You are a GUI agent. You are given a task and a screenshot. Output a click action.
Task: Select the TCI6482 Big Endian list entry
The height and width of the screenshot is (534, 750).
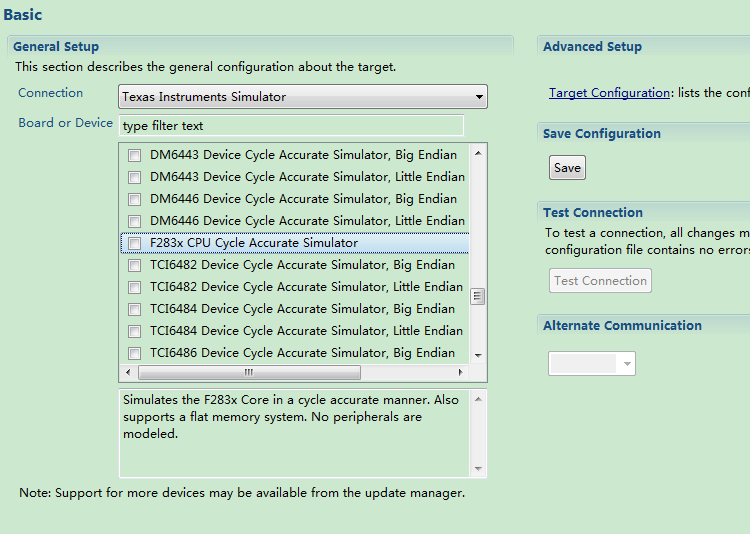click(302, 265)
